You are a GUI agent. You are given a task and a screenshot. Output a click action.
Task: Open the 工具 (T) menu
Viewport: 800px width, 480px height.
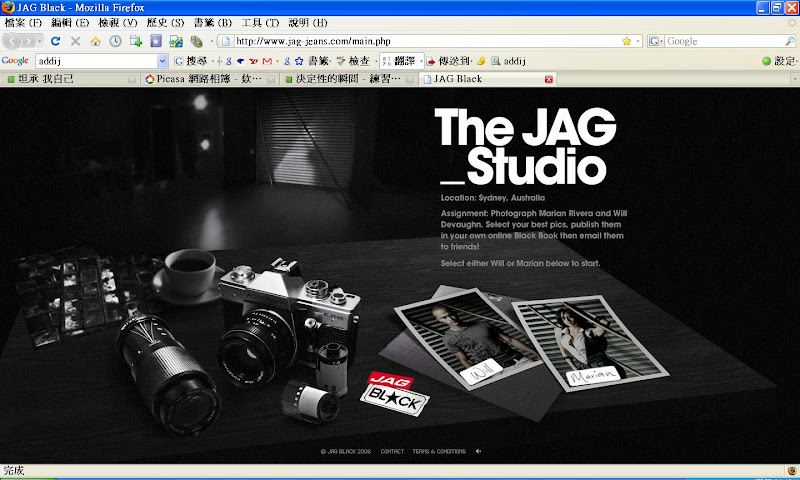pos(260,22)
